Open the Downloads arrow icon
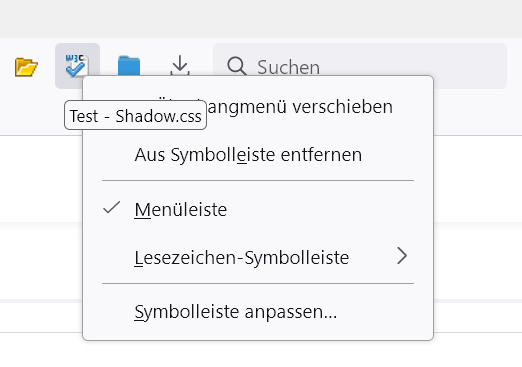The width and height of the screenshot is (522, 367). click(x=180, y=65)
